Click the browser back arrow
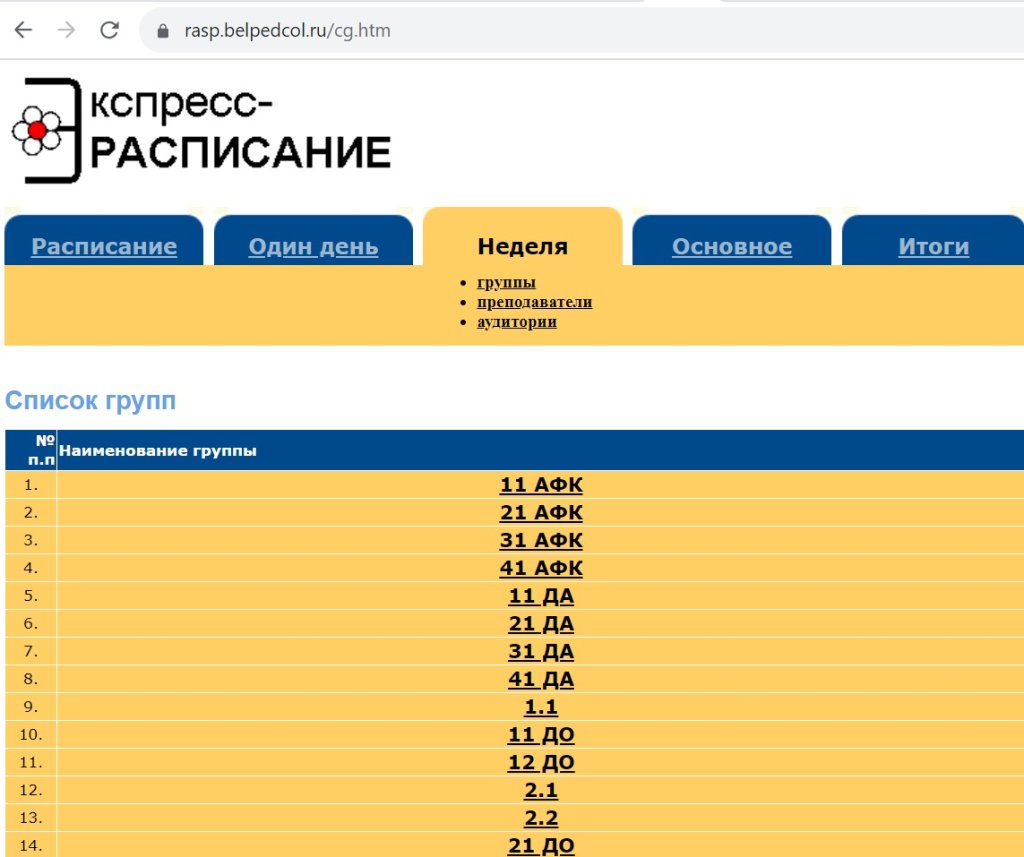This screenshot has width=1024, height=857. pos(23,30)
